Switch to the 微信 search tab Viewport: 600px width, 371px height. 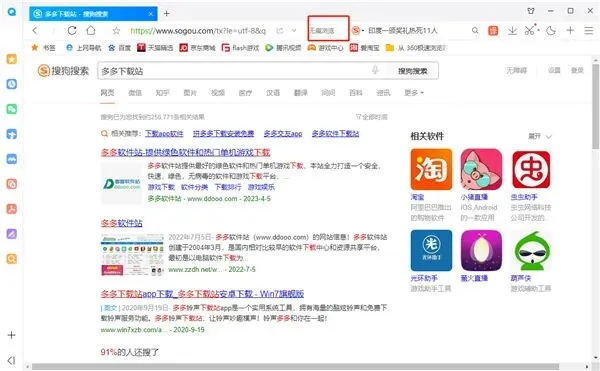pyautogui.click(x=135, y=93)
